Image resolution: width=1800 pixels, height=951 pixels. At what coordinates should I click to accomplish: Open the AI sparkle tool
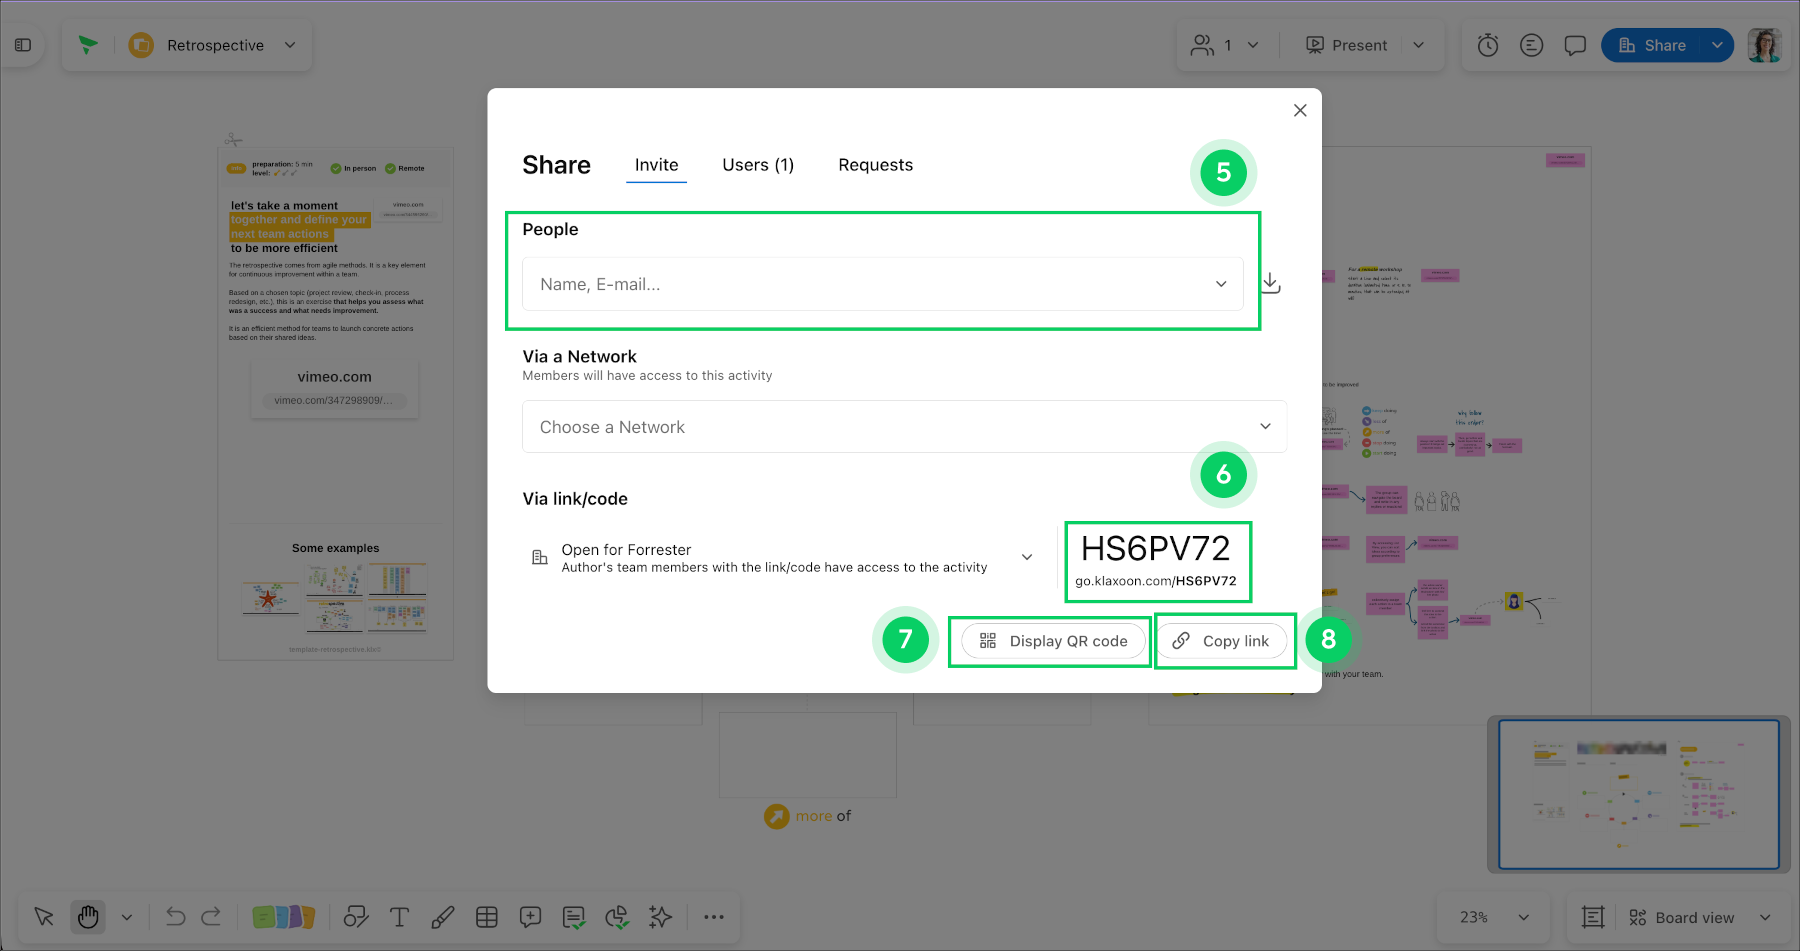[660, 917]
